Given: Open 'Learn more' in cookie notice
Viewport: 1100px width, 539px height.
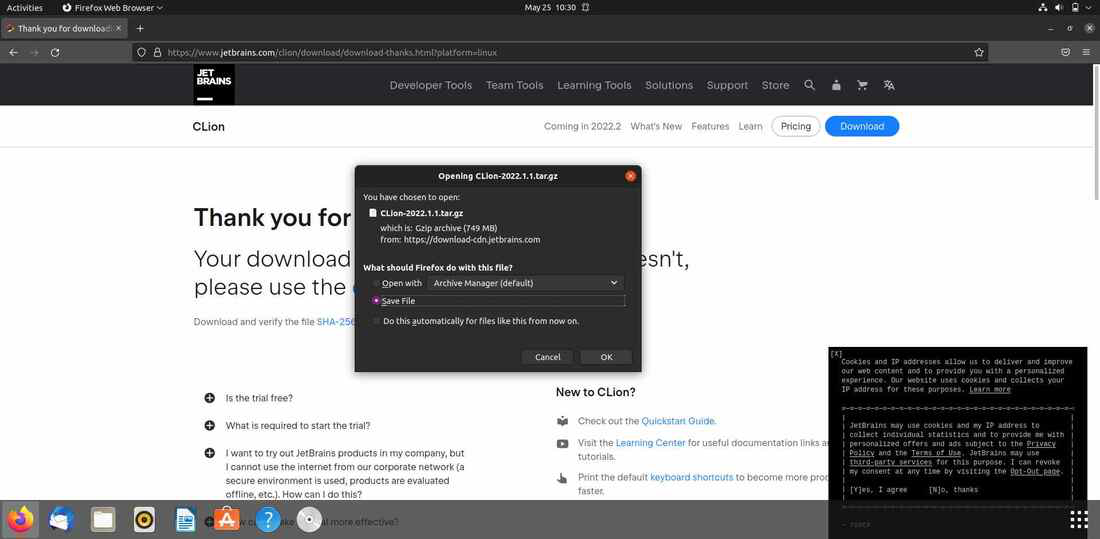Looking at the screenshot, I should coord(990,390).
